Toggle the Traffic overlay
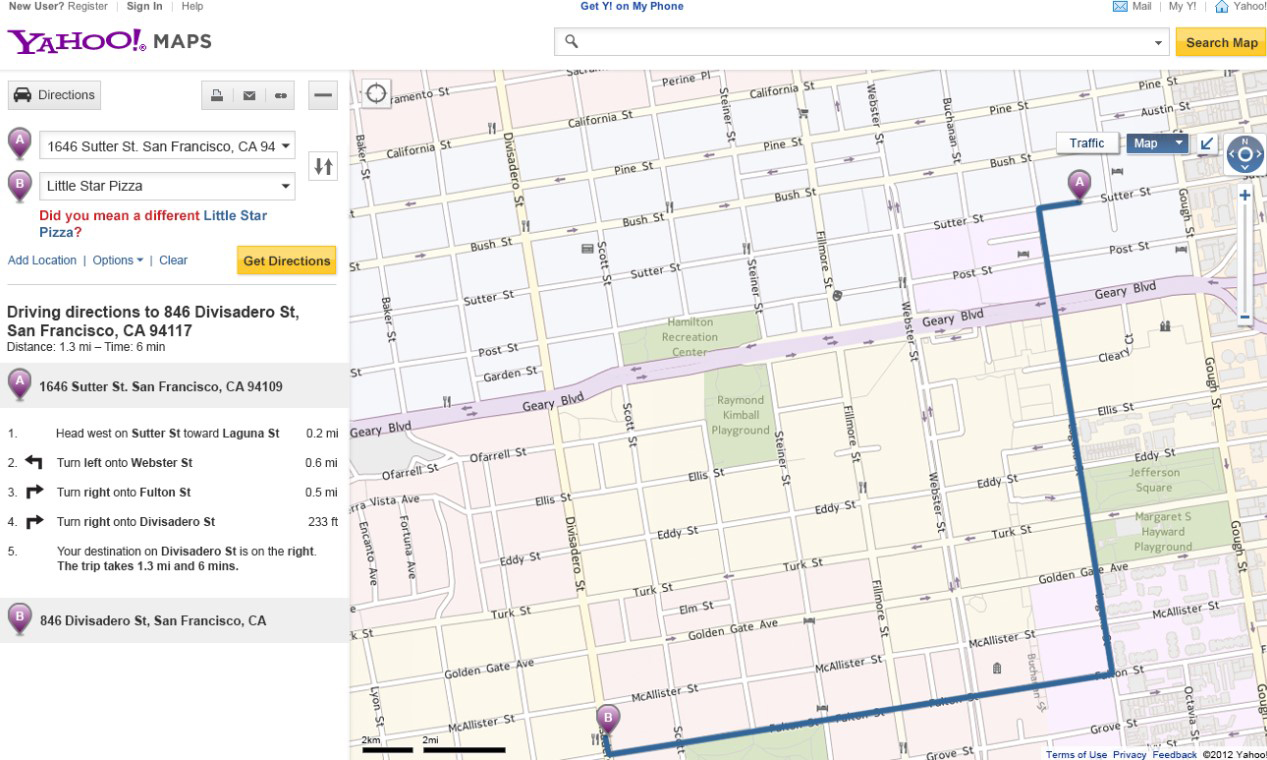 pyautogui.click(x=1086, y=144)
